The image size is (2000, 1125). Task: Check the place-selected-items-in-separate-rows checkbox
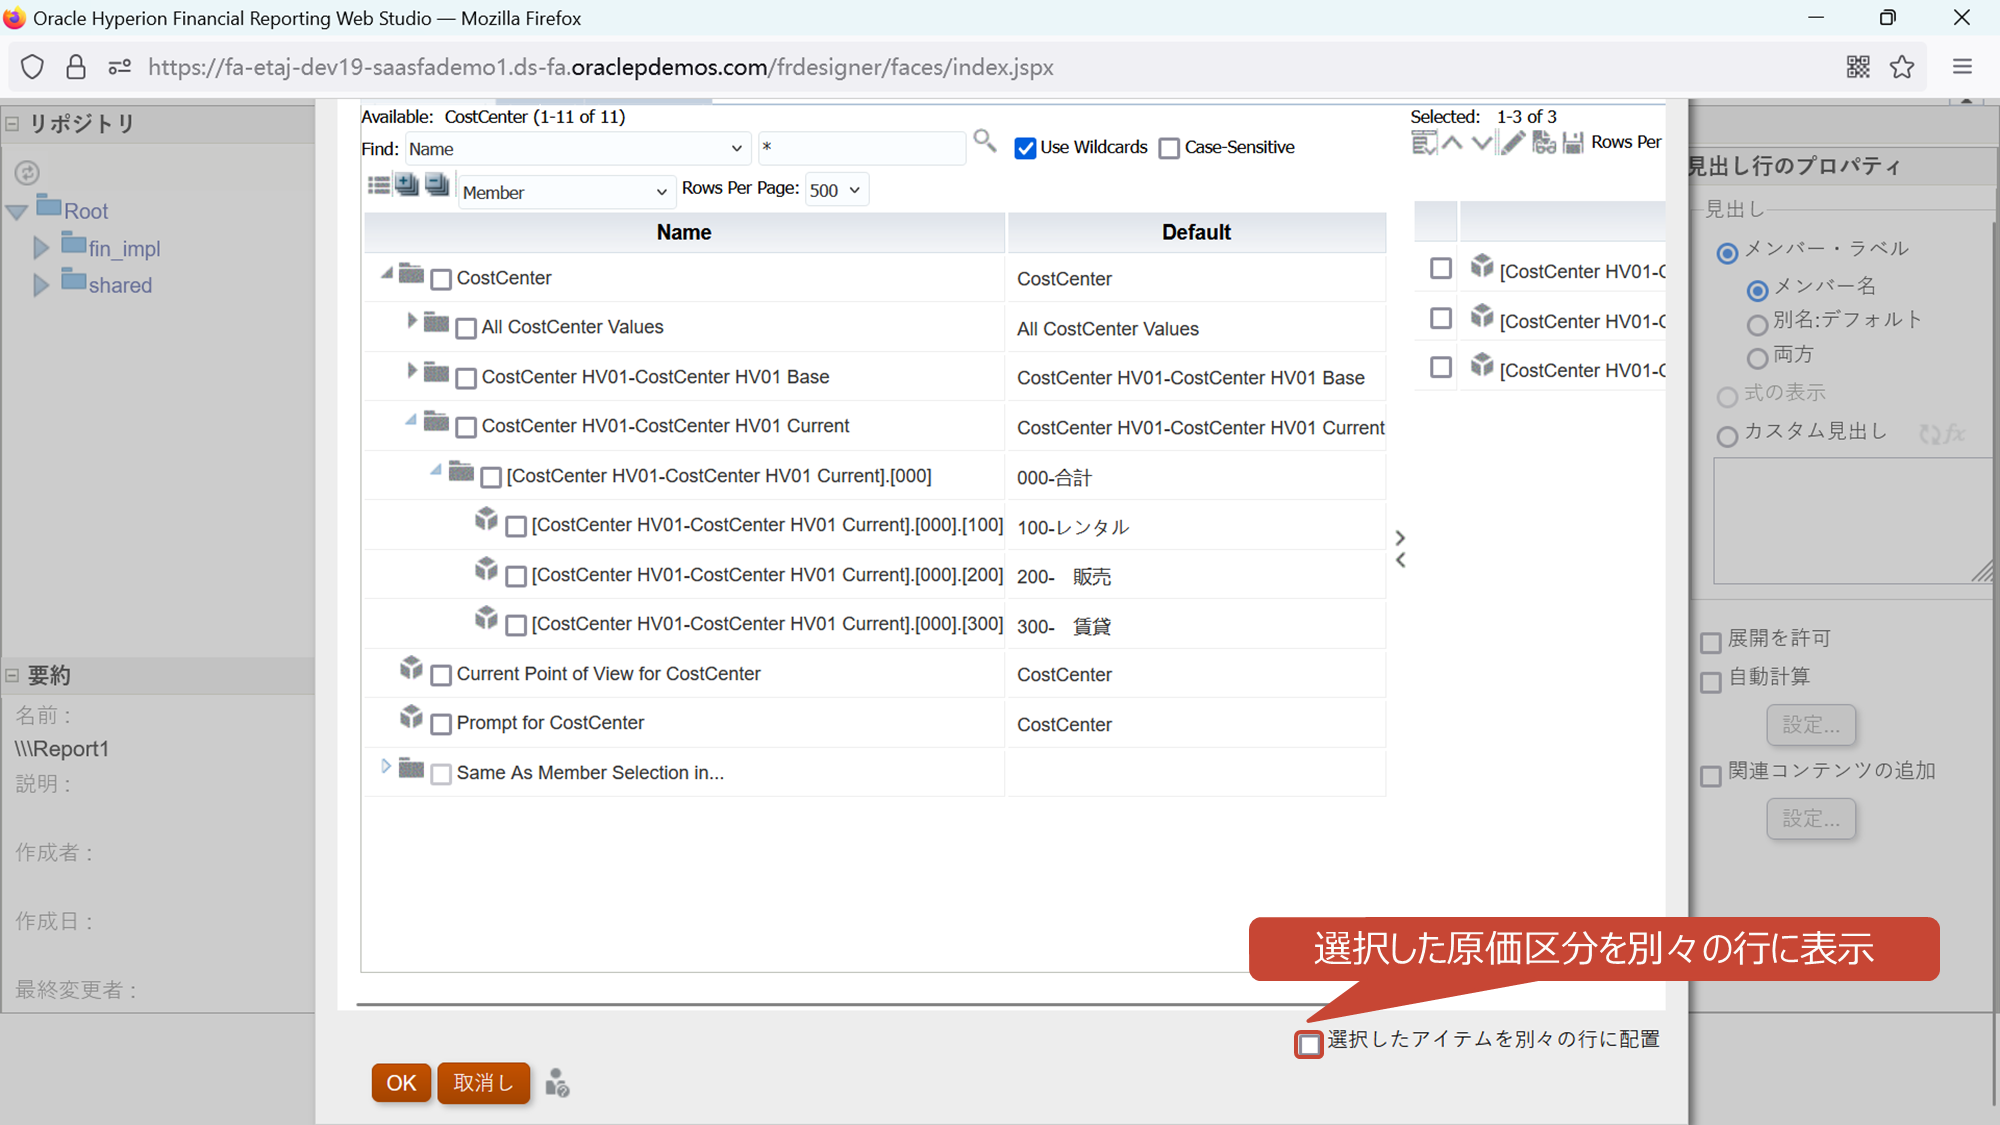pyautogui.click(x=1308, y=1044)
